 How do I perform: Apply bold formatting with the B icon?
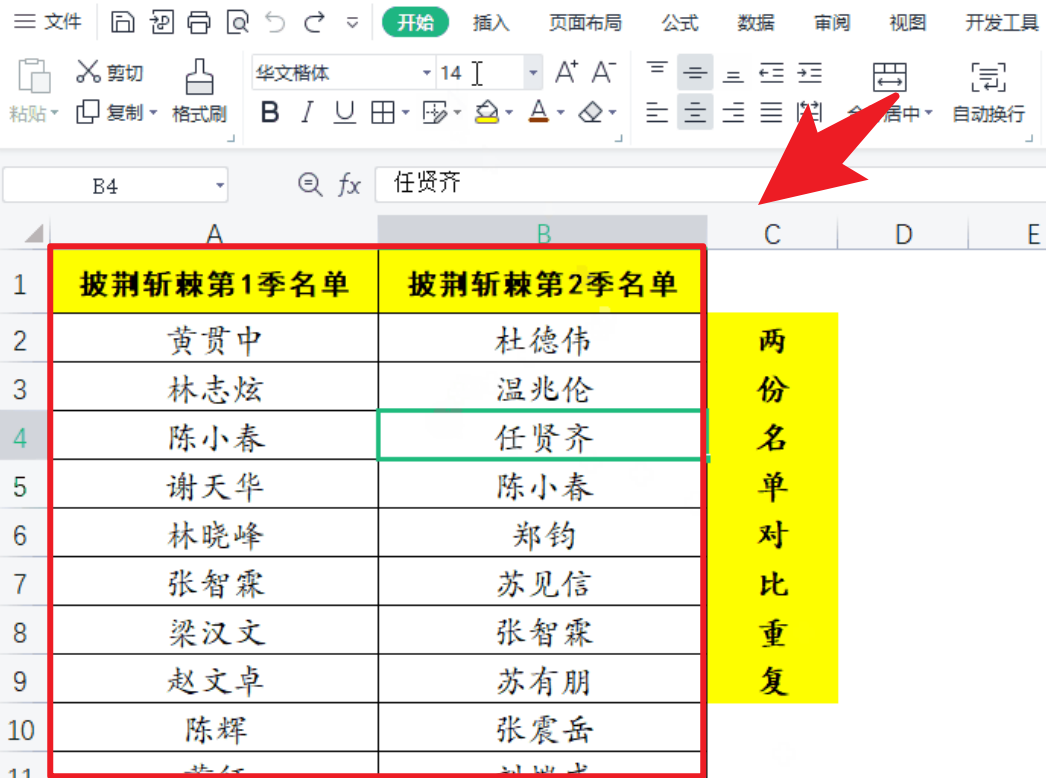coord(268,112)
